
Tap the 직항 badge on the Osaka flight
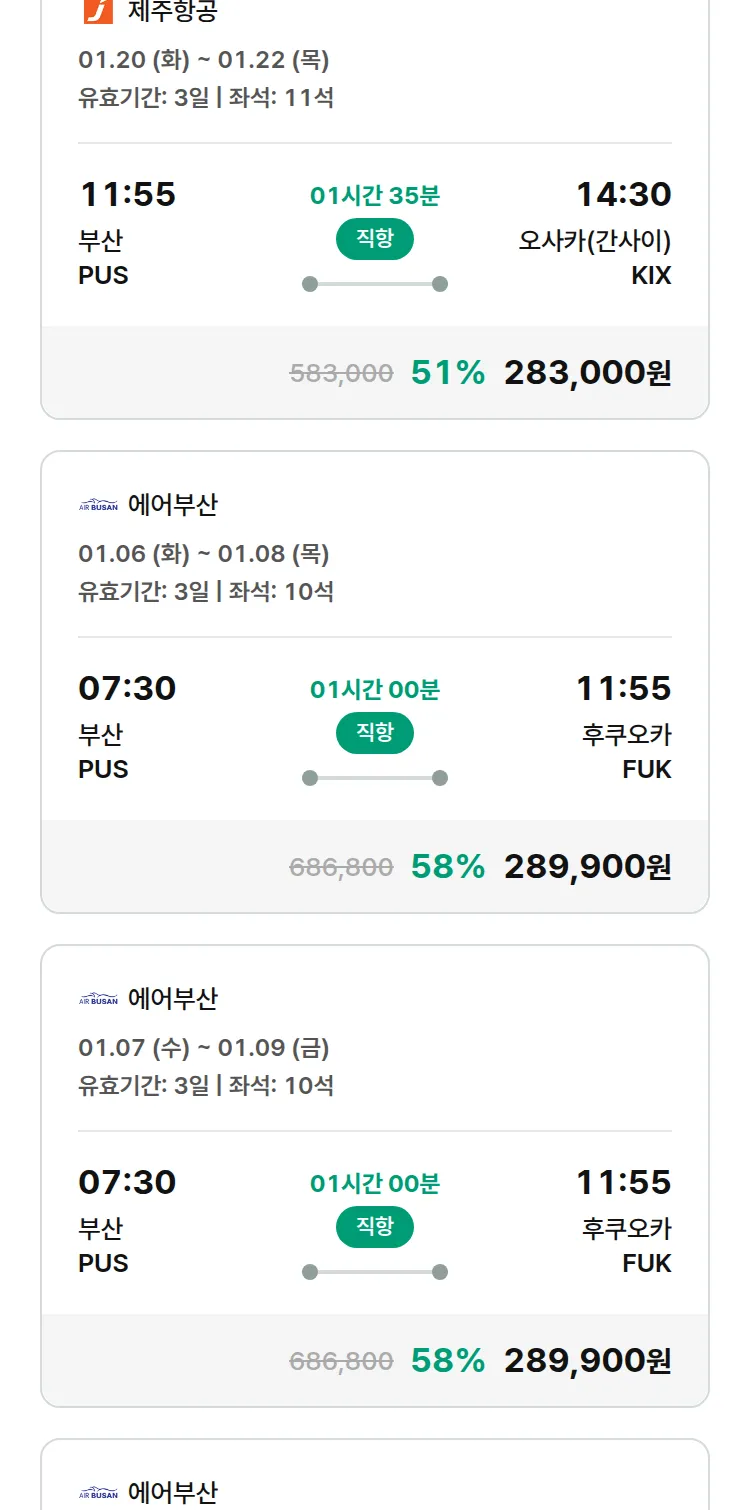374,239
